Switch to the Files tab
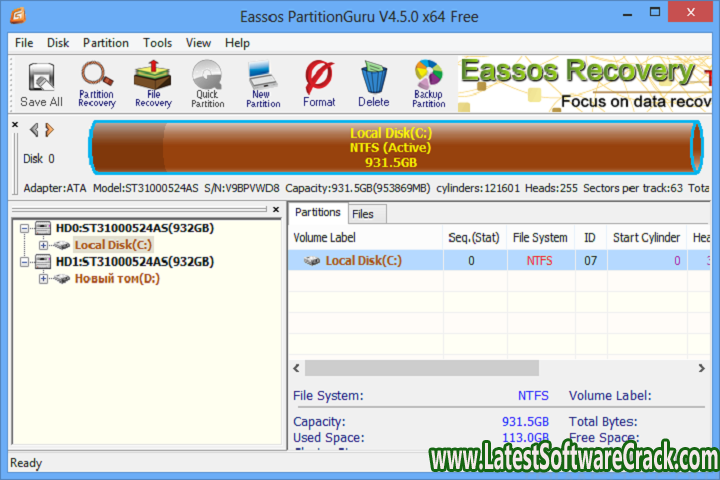The height and width of the screenshot is (480, 720). coord(363,214)
